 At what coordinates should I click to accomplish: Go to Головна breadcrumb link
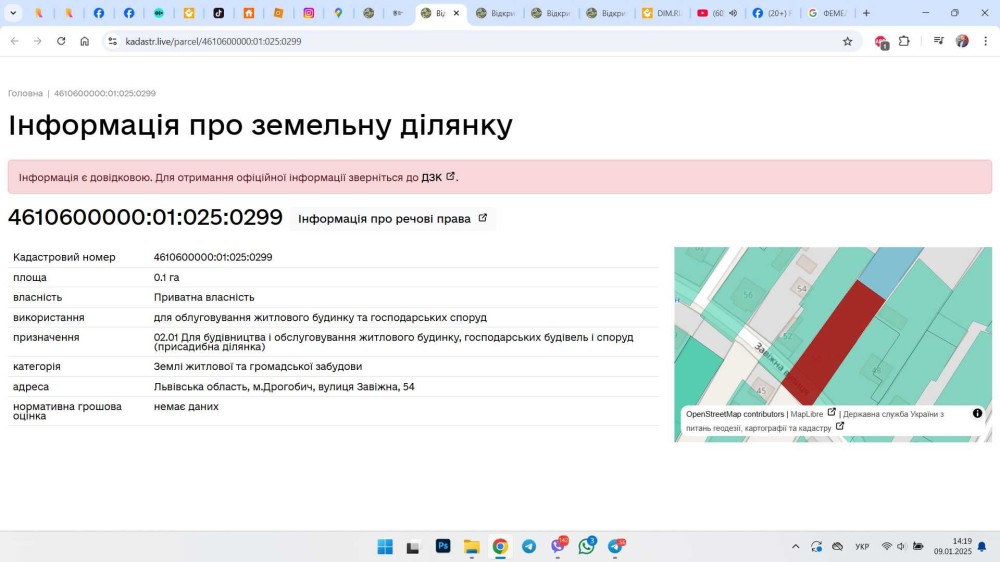(x=26, y=93)
